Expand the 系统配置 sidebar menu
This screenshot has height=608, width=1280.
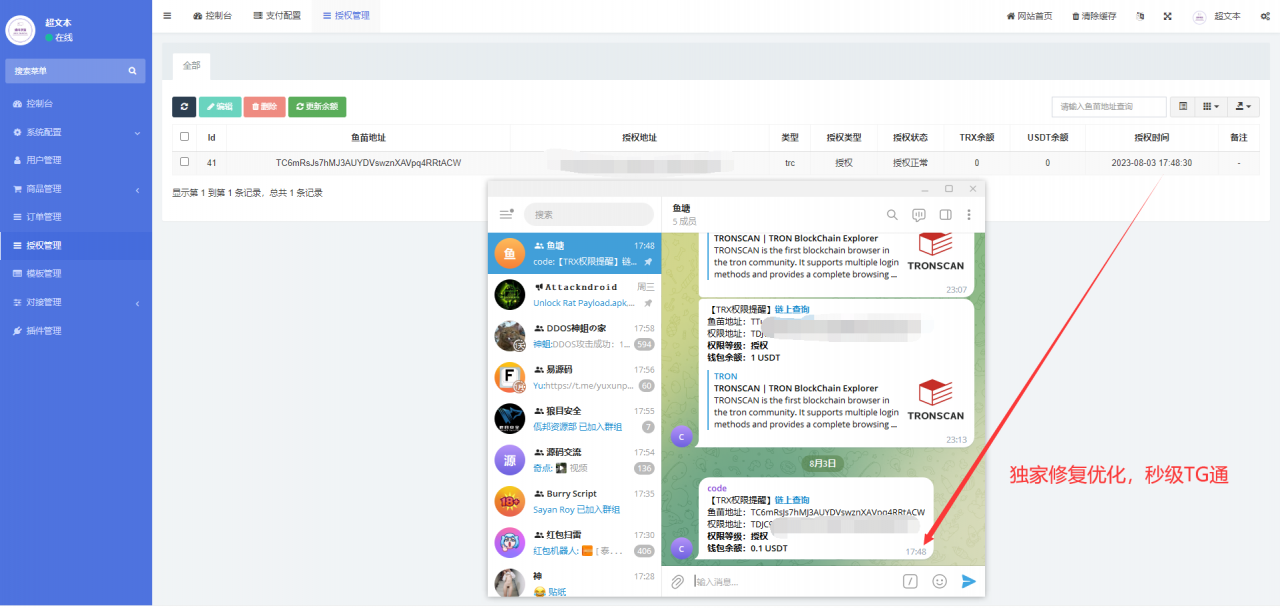coord(76,132)
